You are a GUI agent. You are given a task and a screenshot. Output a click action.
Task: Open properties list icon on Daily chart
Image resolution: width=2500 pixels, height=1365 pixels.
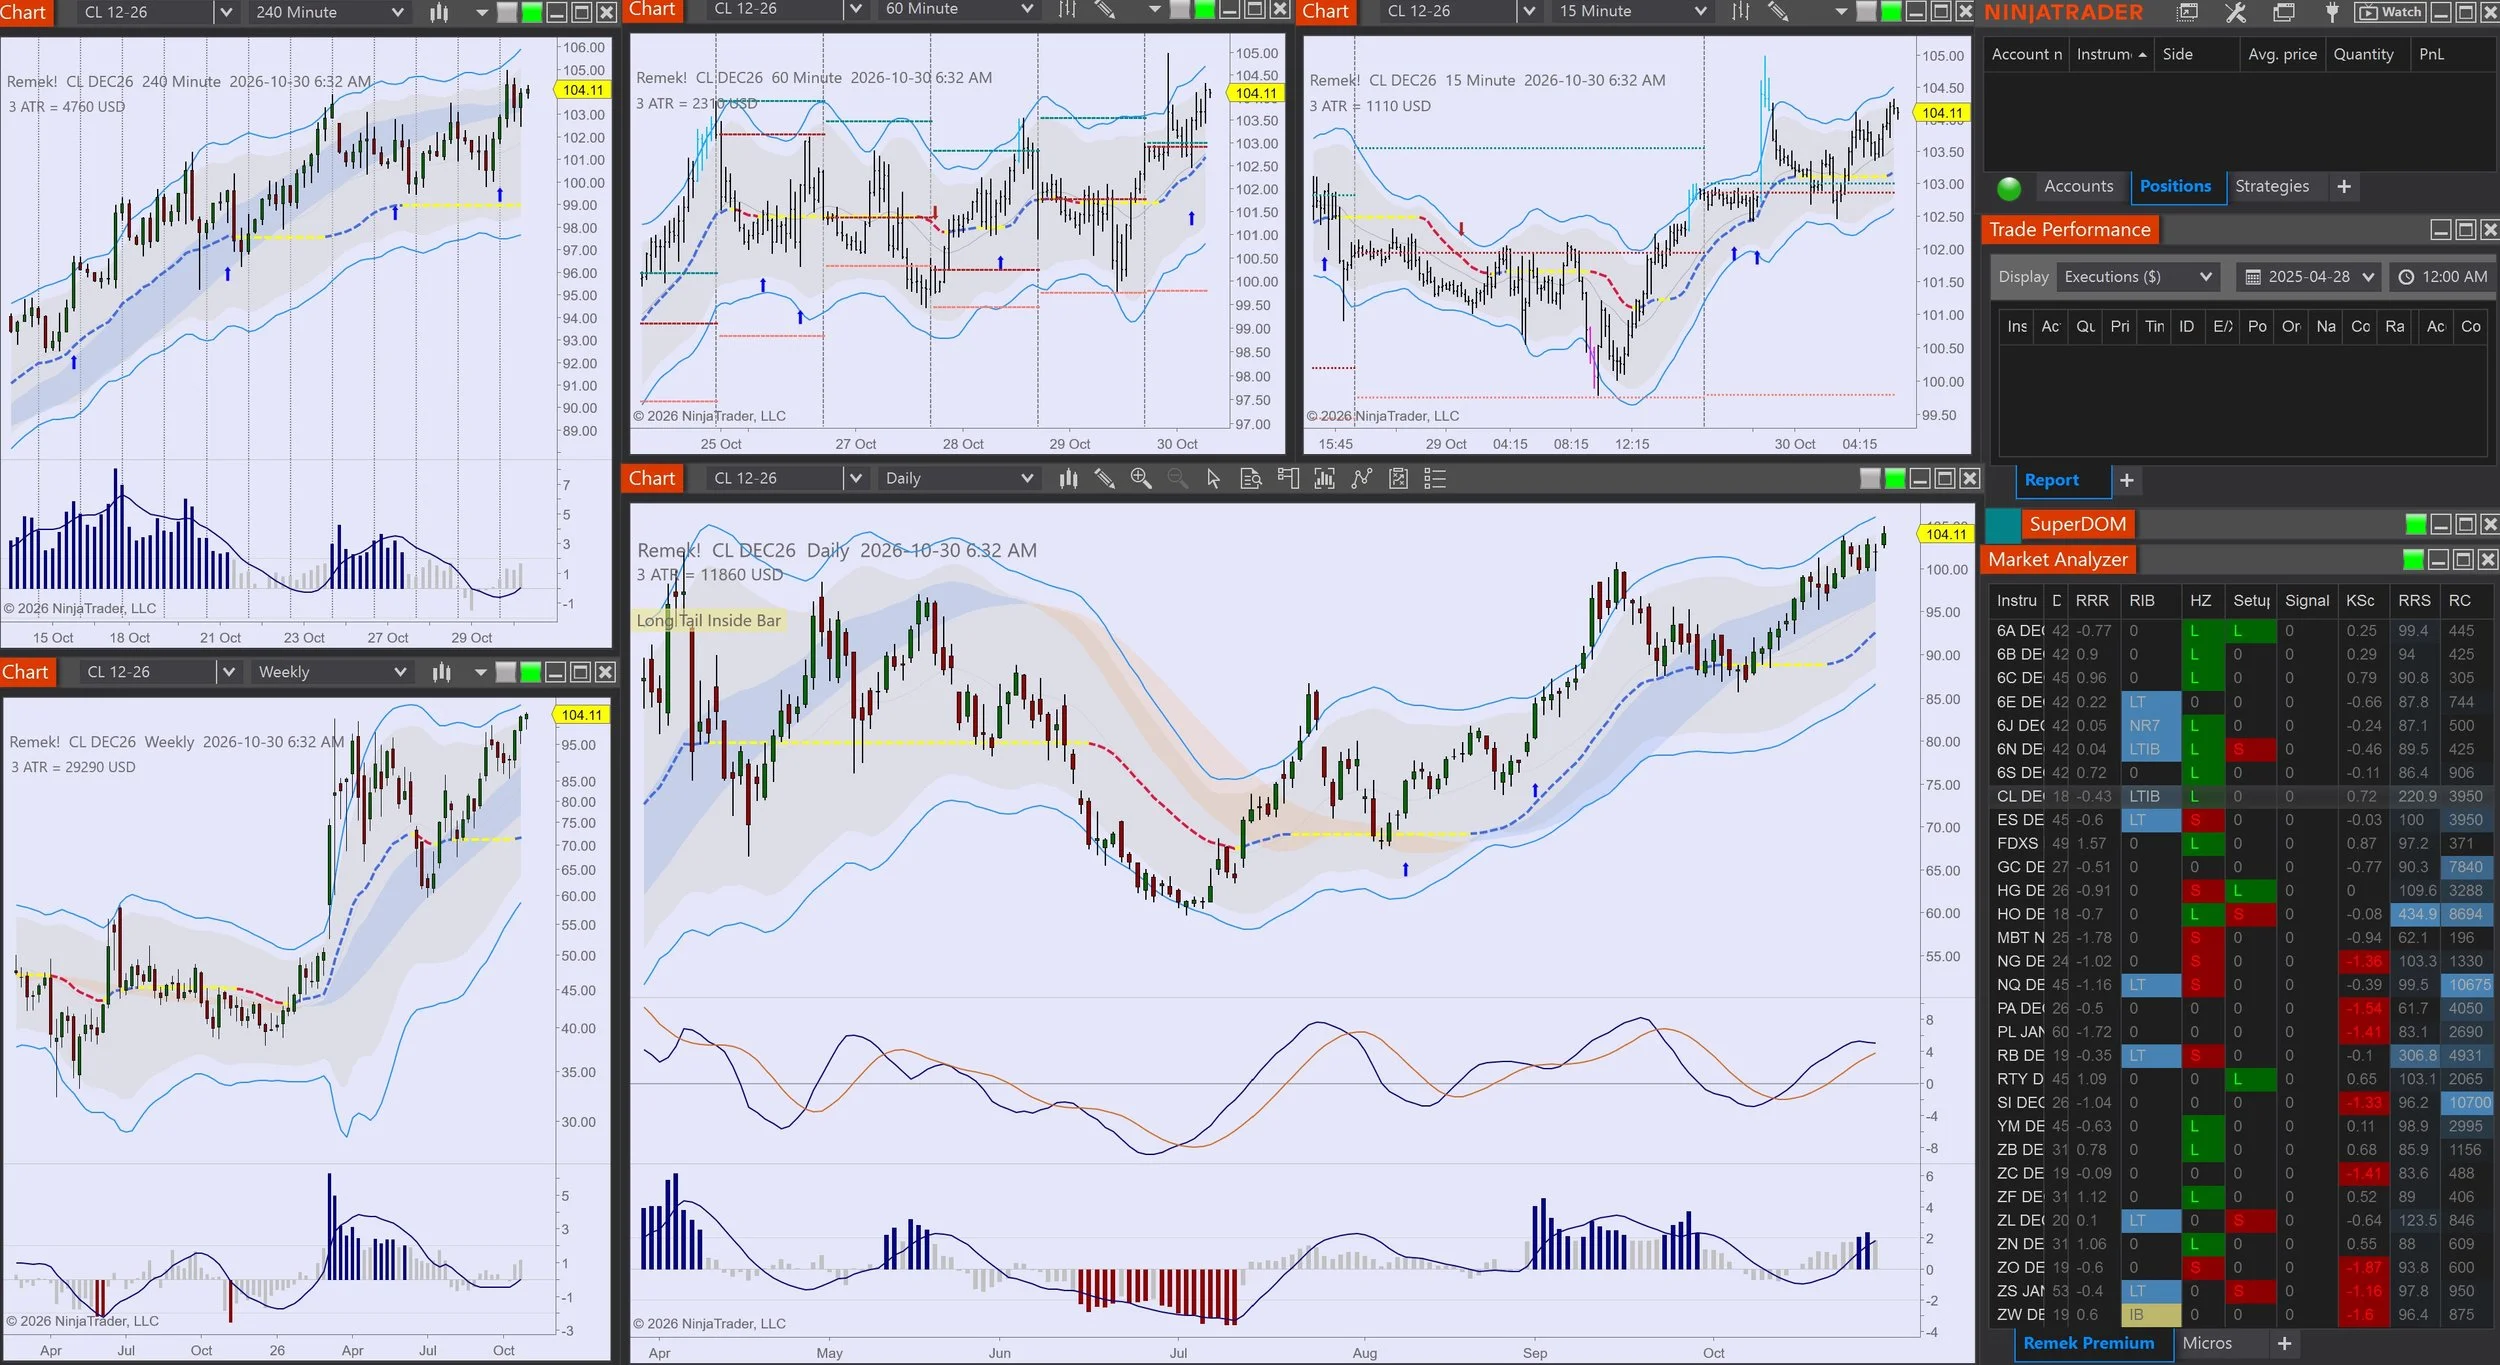[1435, 479]
